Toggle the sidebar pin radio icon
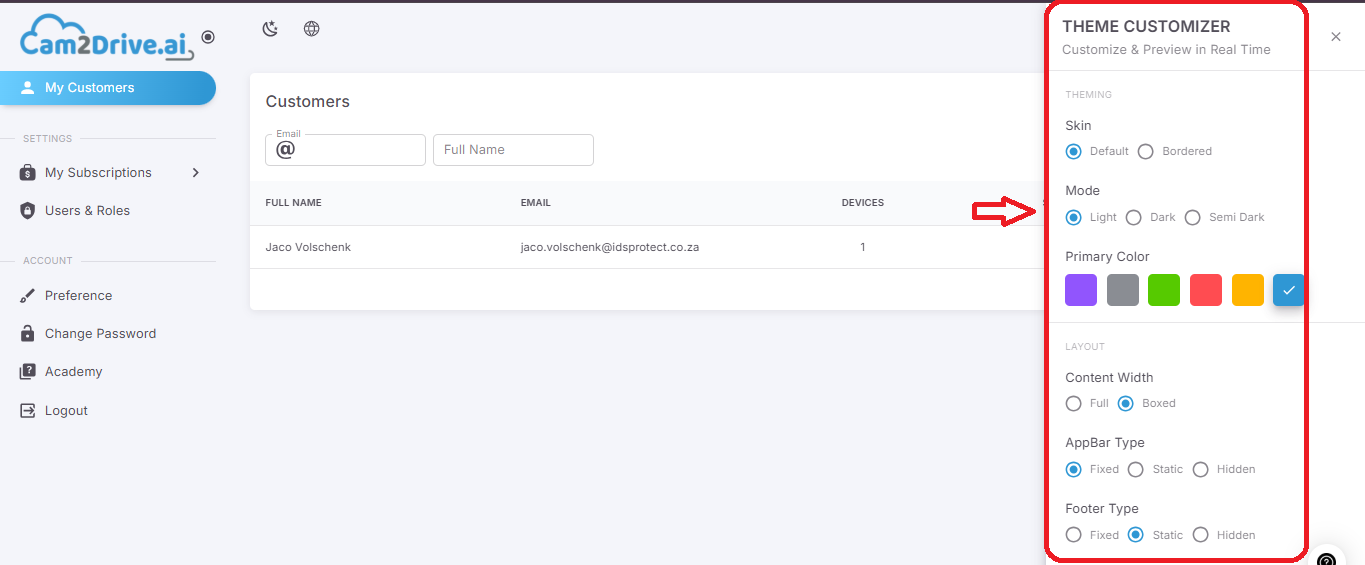Viewport: 1365px width, 565px height. (x=208, y=37)
